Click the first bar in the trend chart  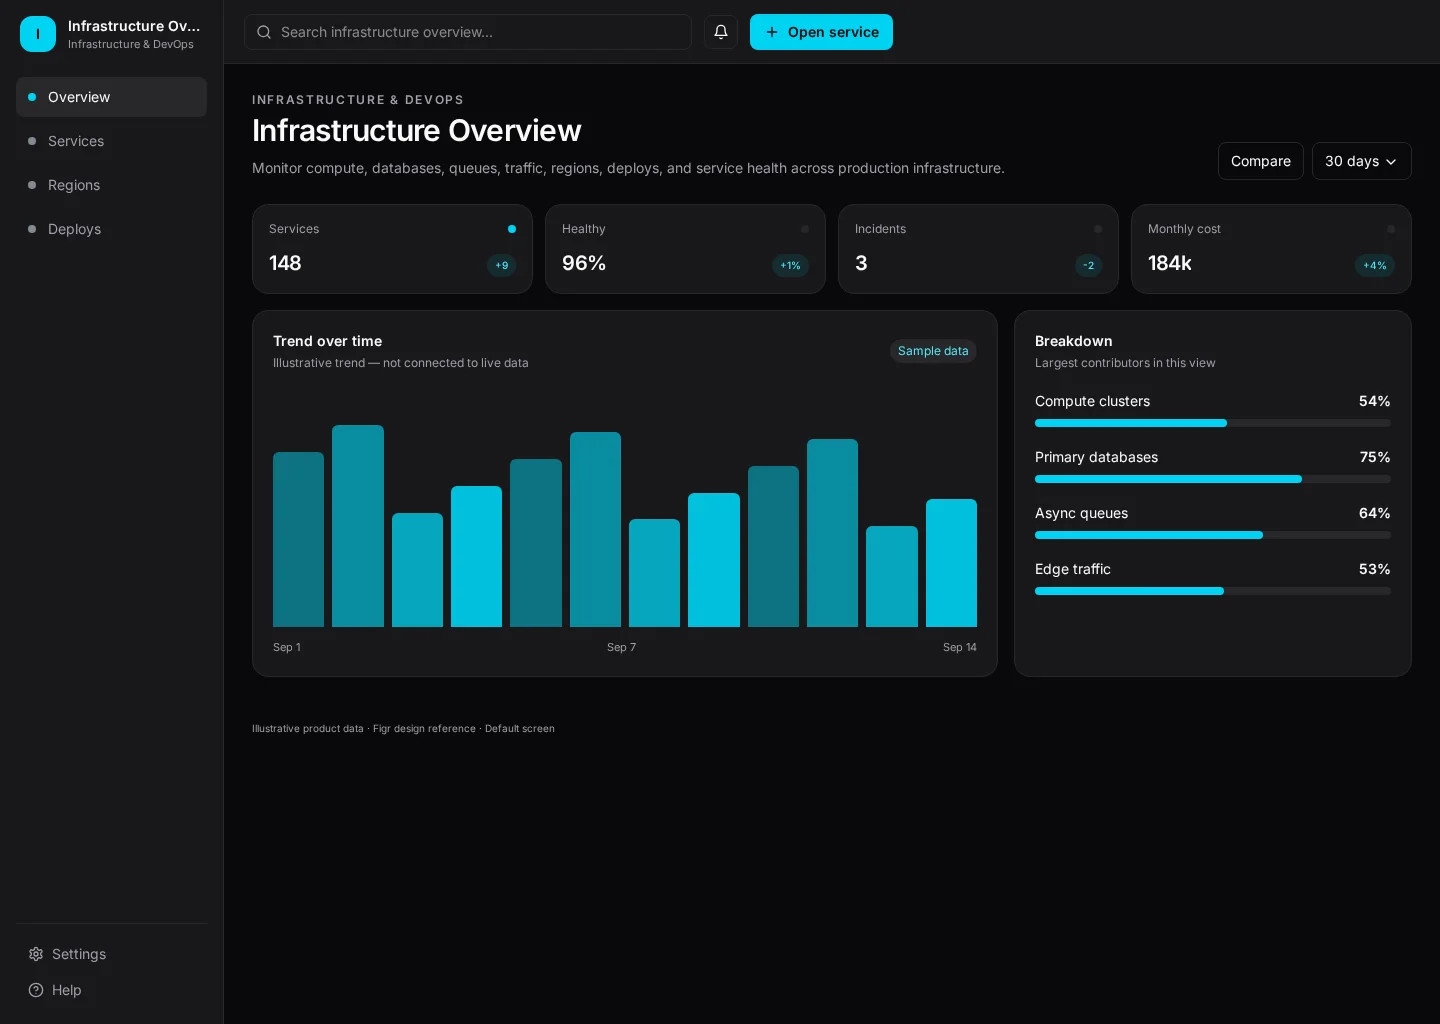(298, 539)
